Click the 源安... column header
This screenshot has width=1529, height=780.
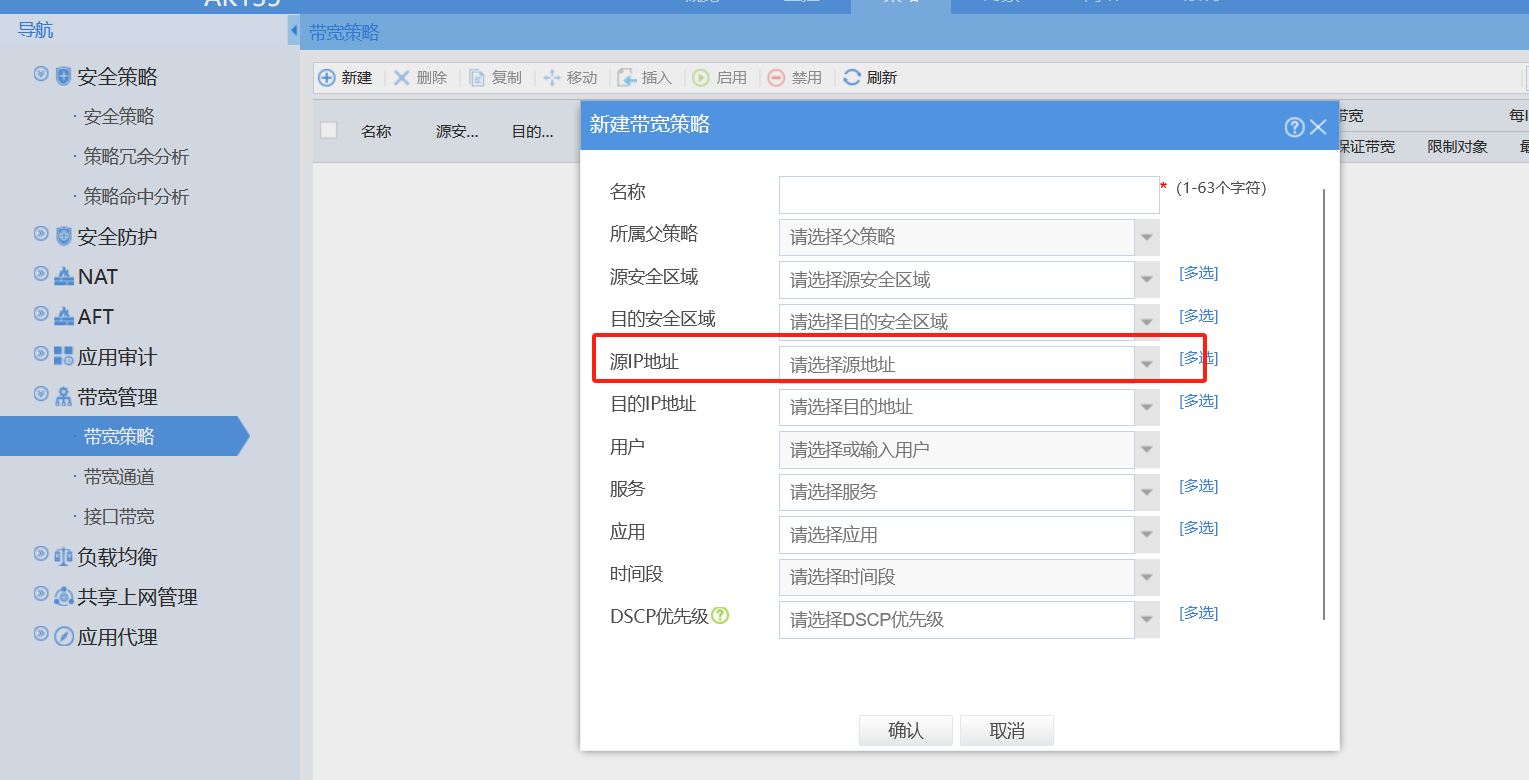click(x=457, y=131)
